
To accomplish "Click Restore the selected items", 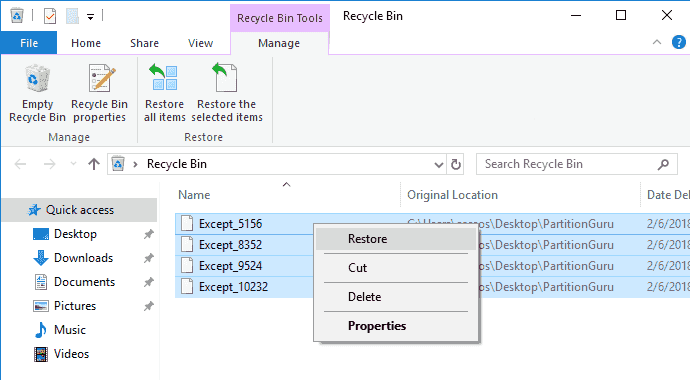I will pos(227,93).
